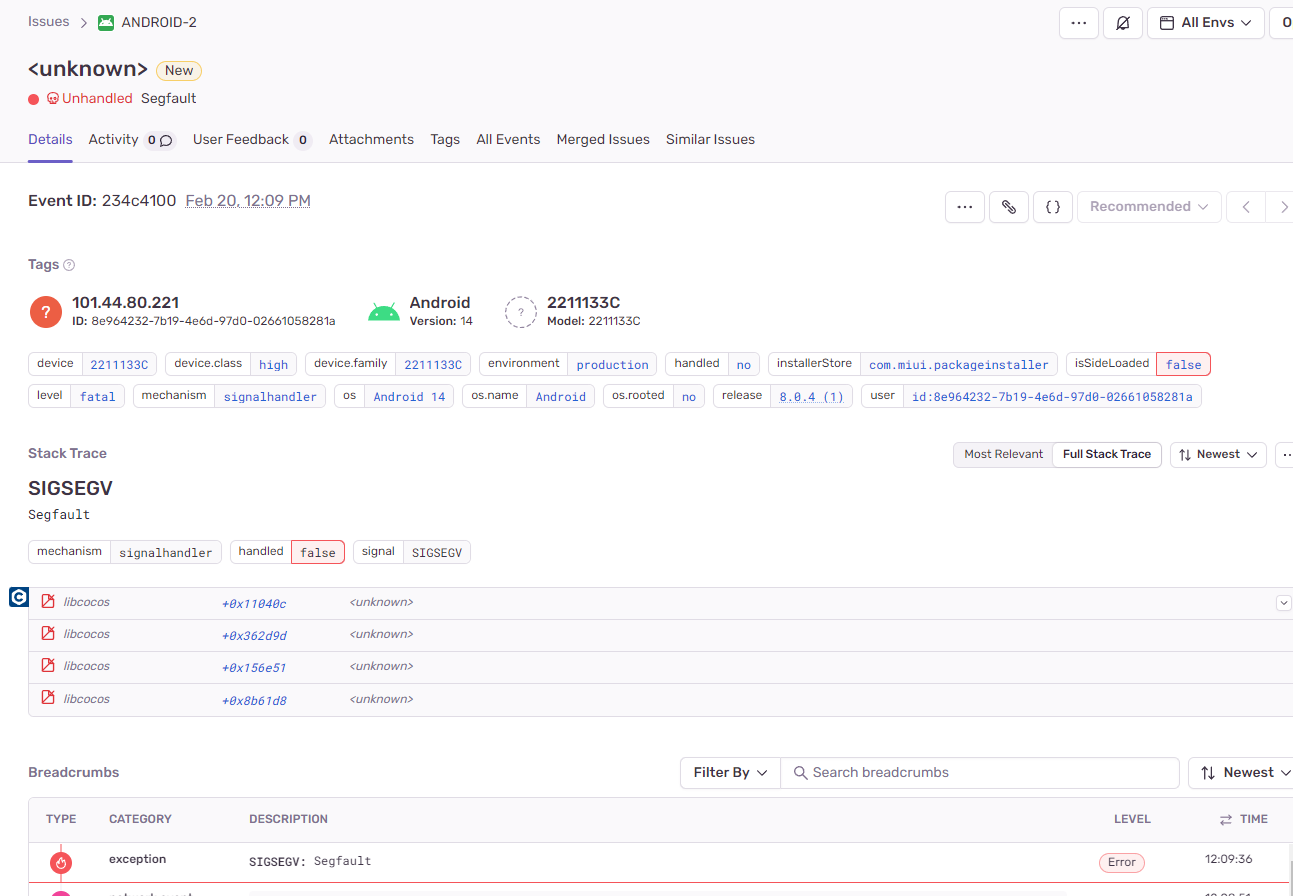Click the C platform icon beside stack frames
Image resolution: width=1293 pixels, height=896 pixels.
point(18,597)
